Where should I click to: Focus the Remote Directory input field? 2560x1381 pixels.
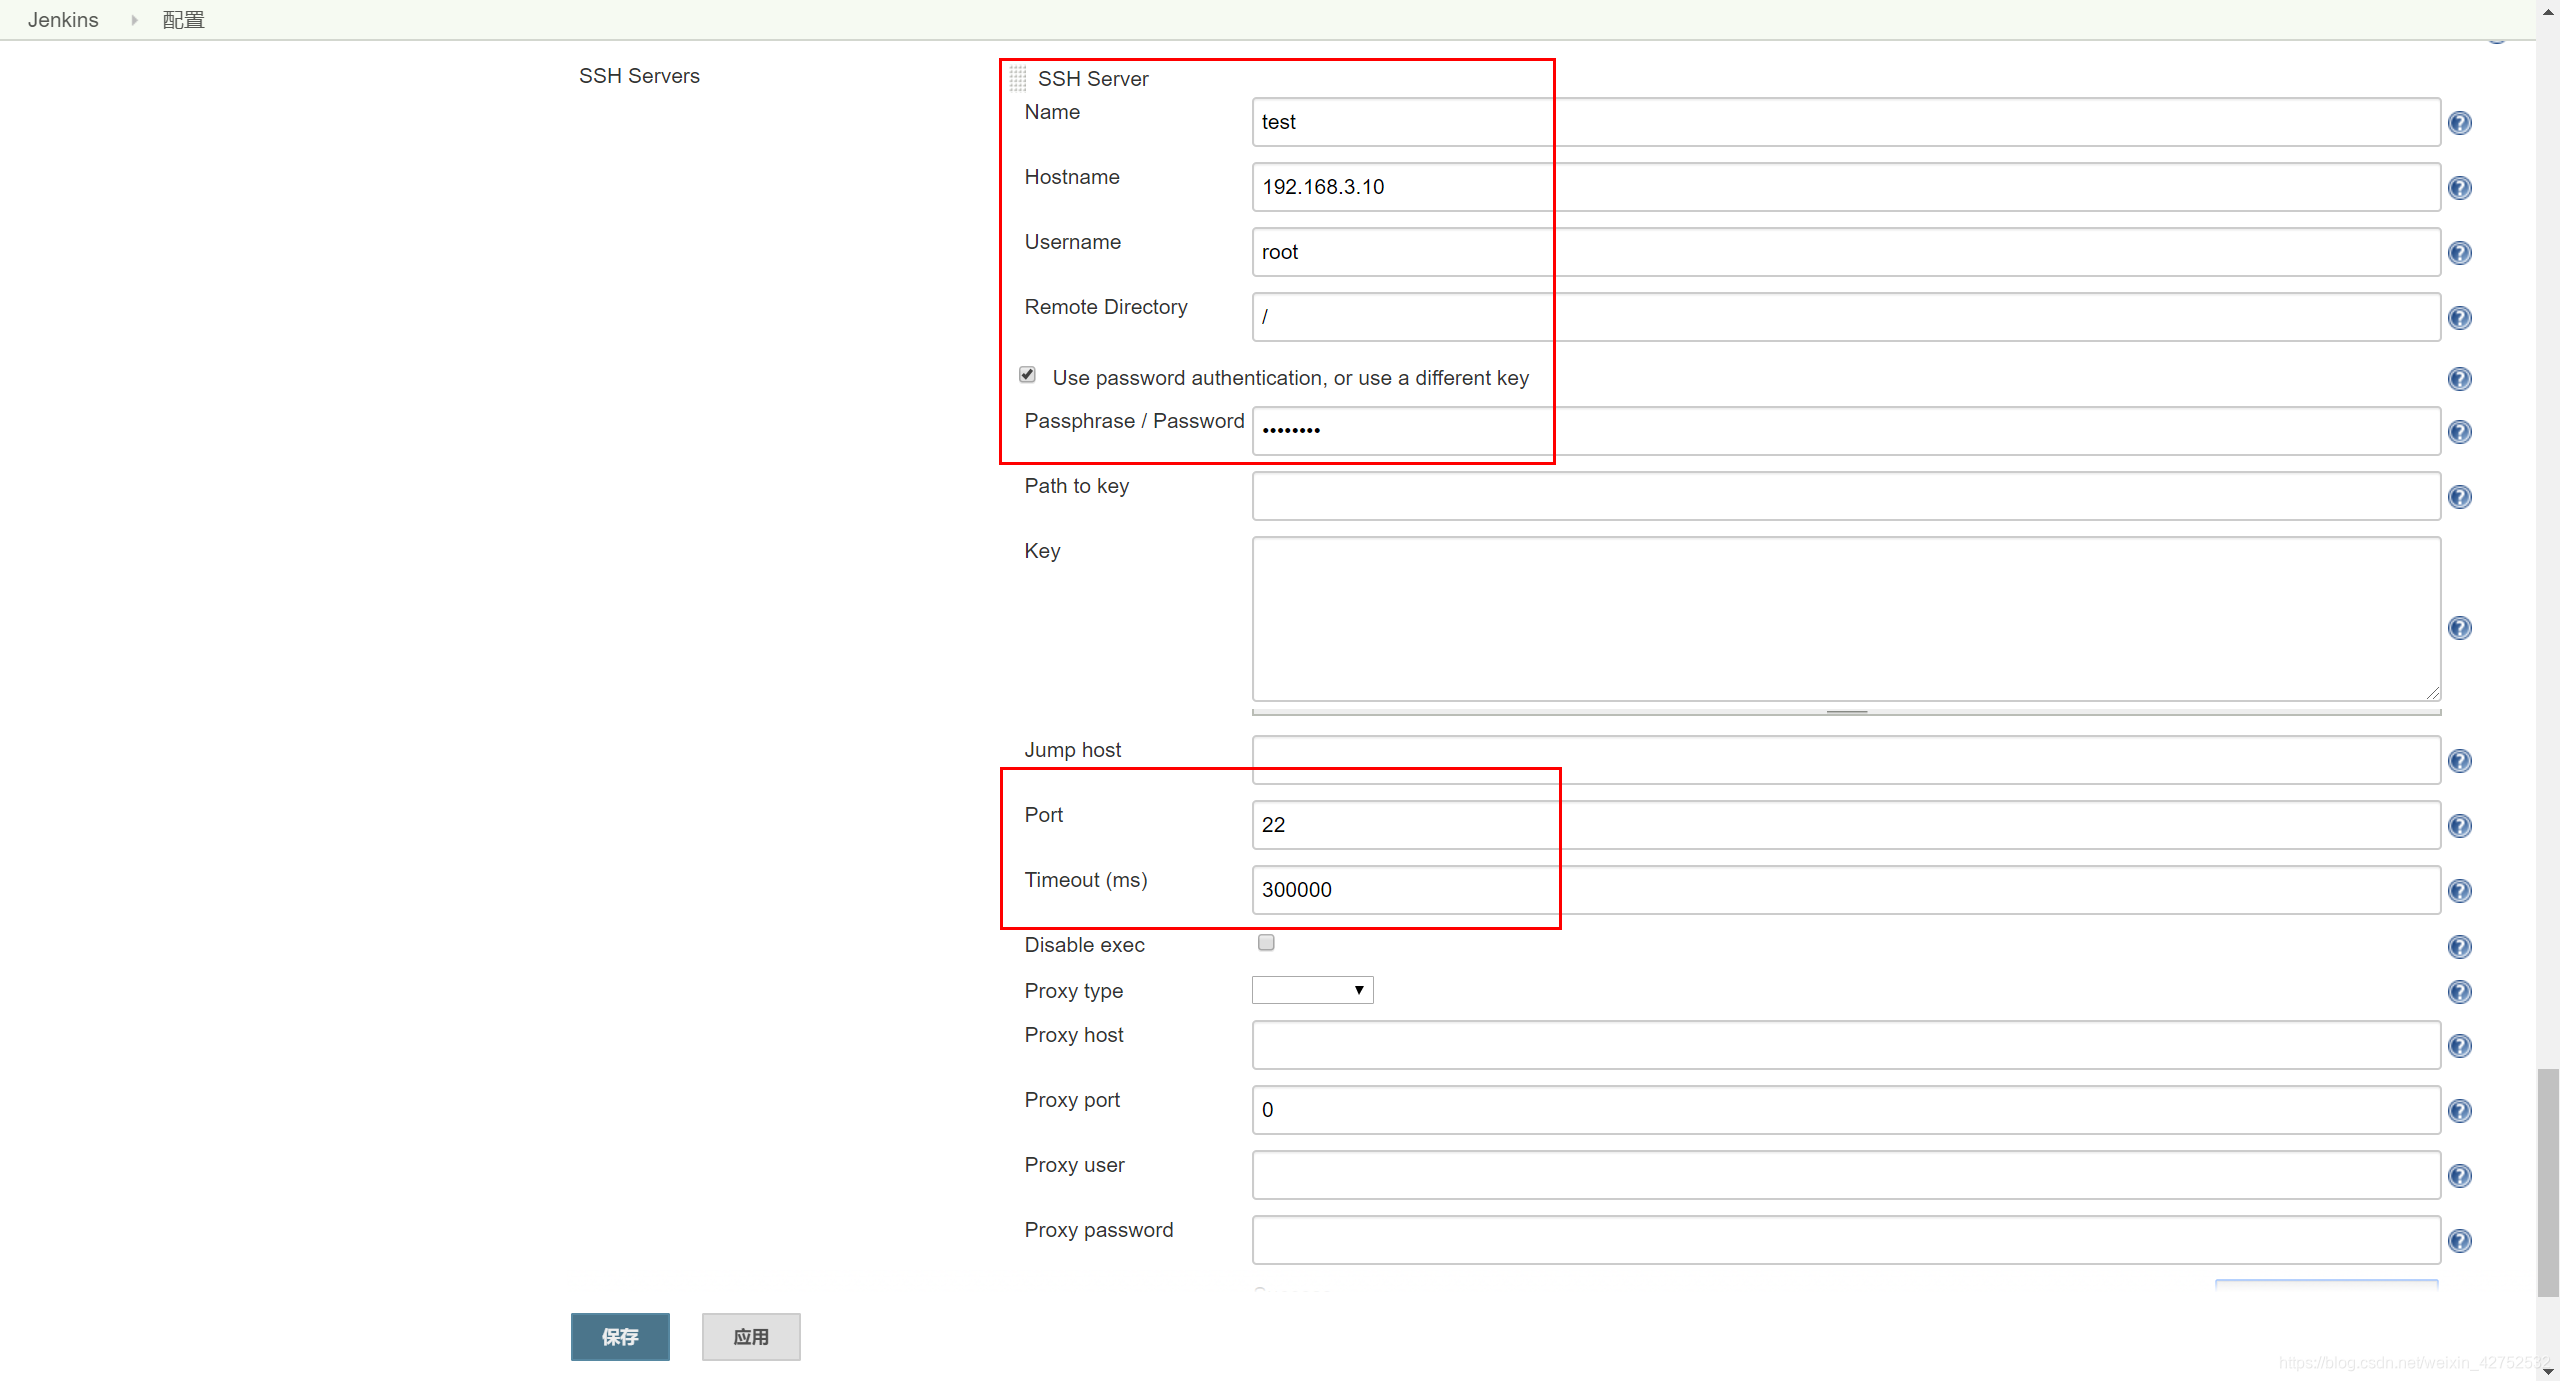tap(1846, 317)
